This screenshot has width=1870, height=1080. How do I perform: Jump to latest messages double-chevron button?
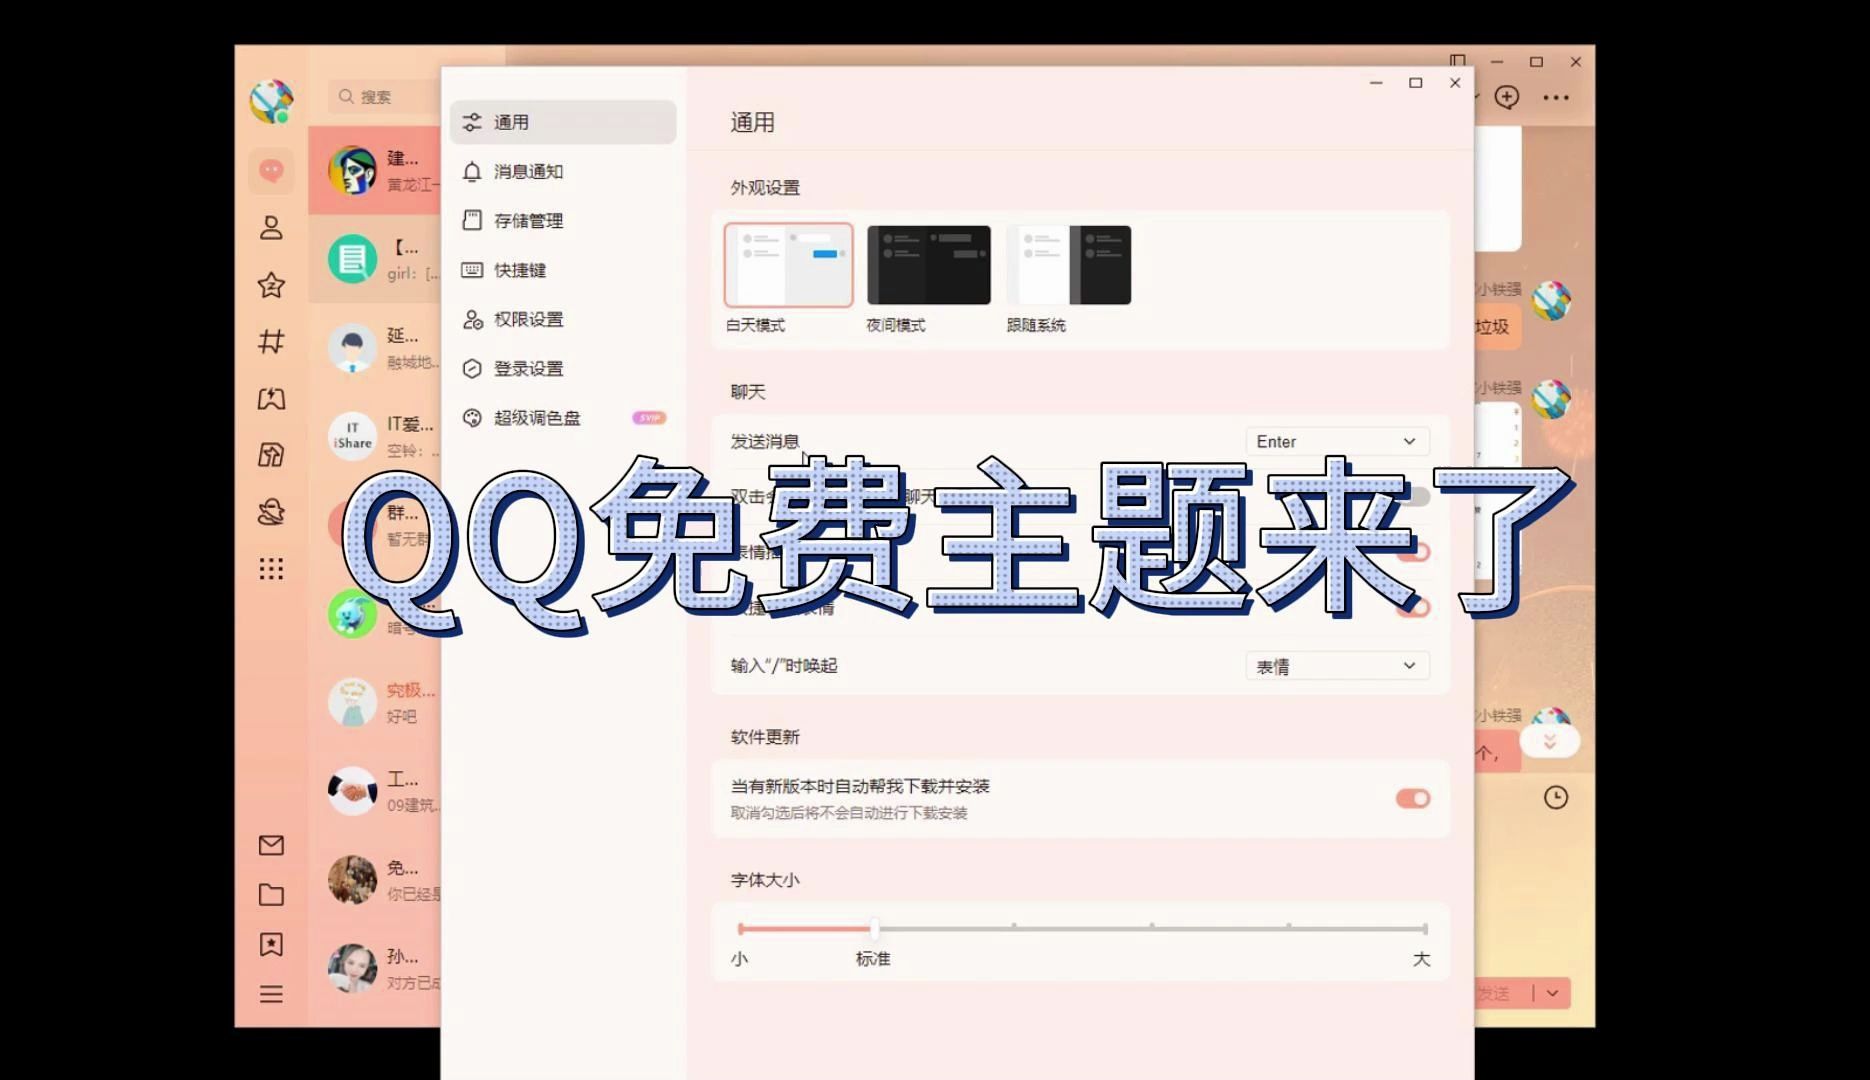click(1549, 741)
